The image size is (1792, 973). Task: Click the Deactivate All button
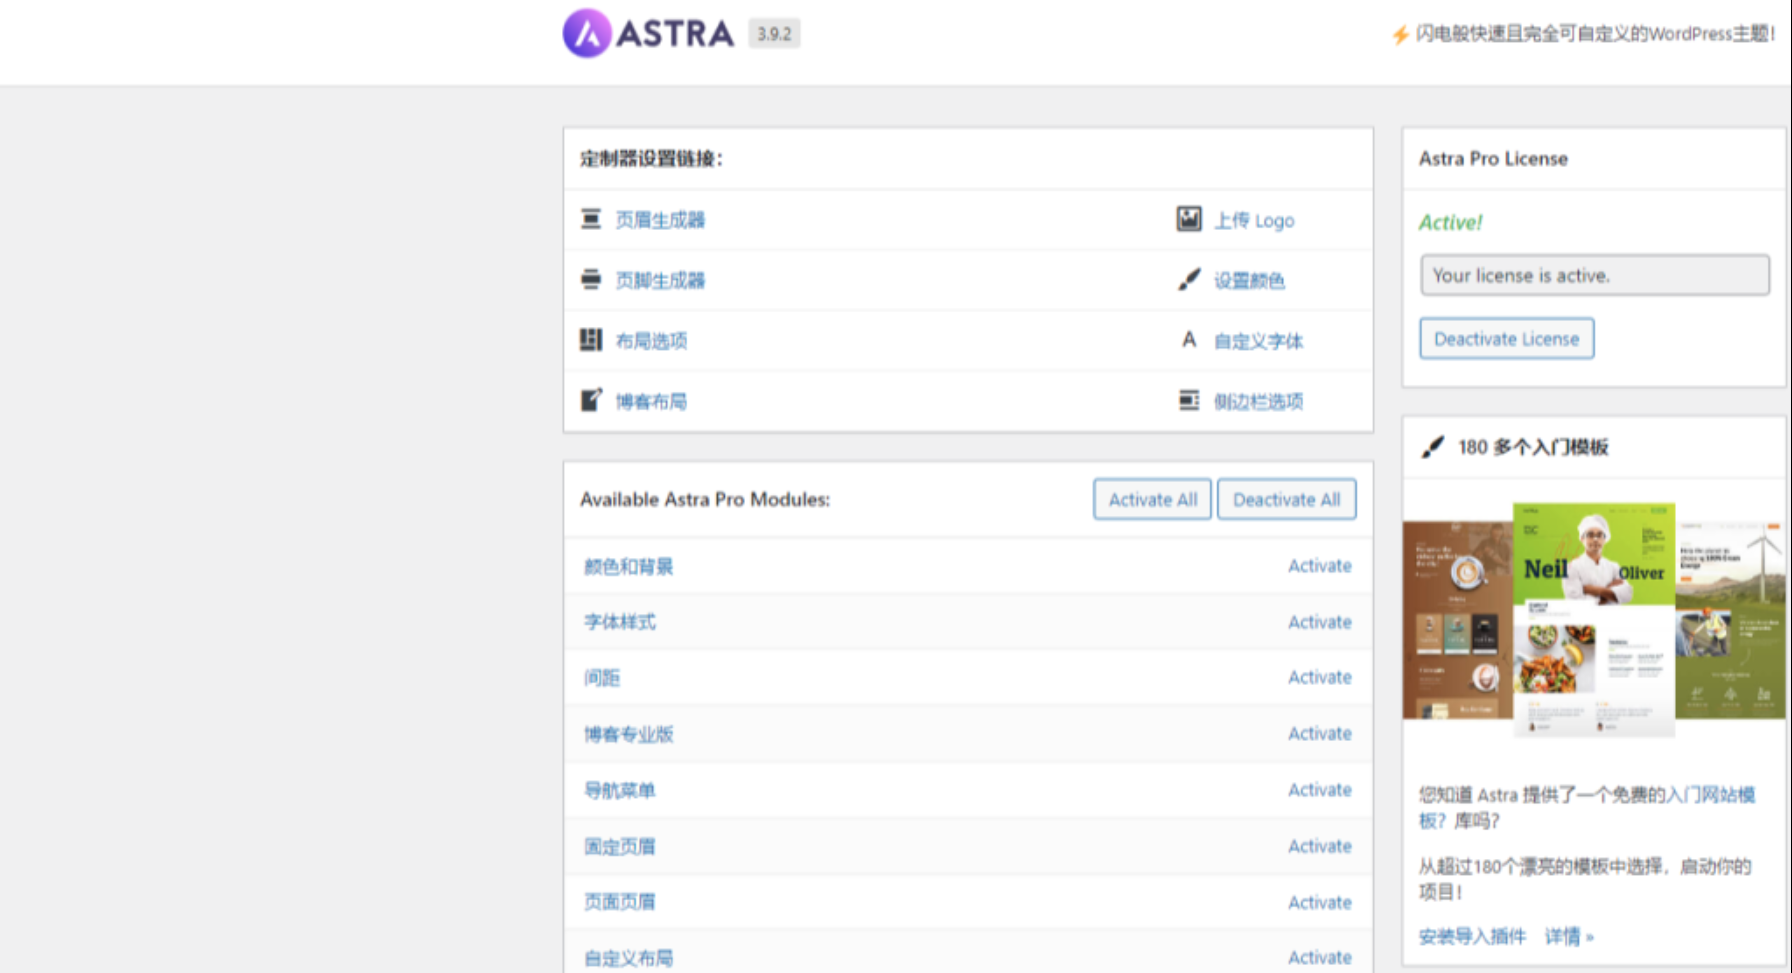[x=1286, y=499]
